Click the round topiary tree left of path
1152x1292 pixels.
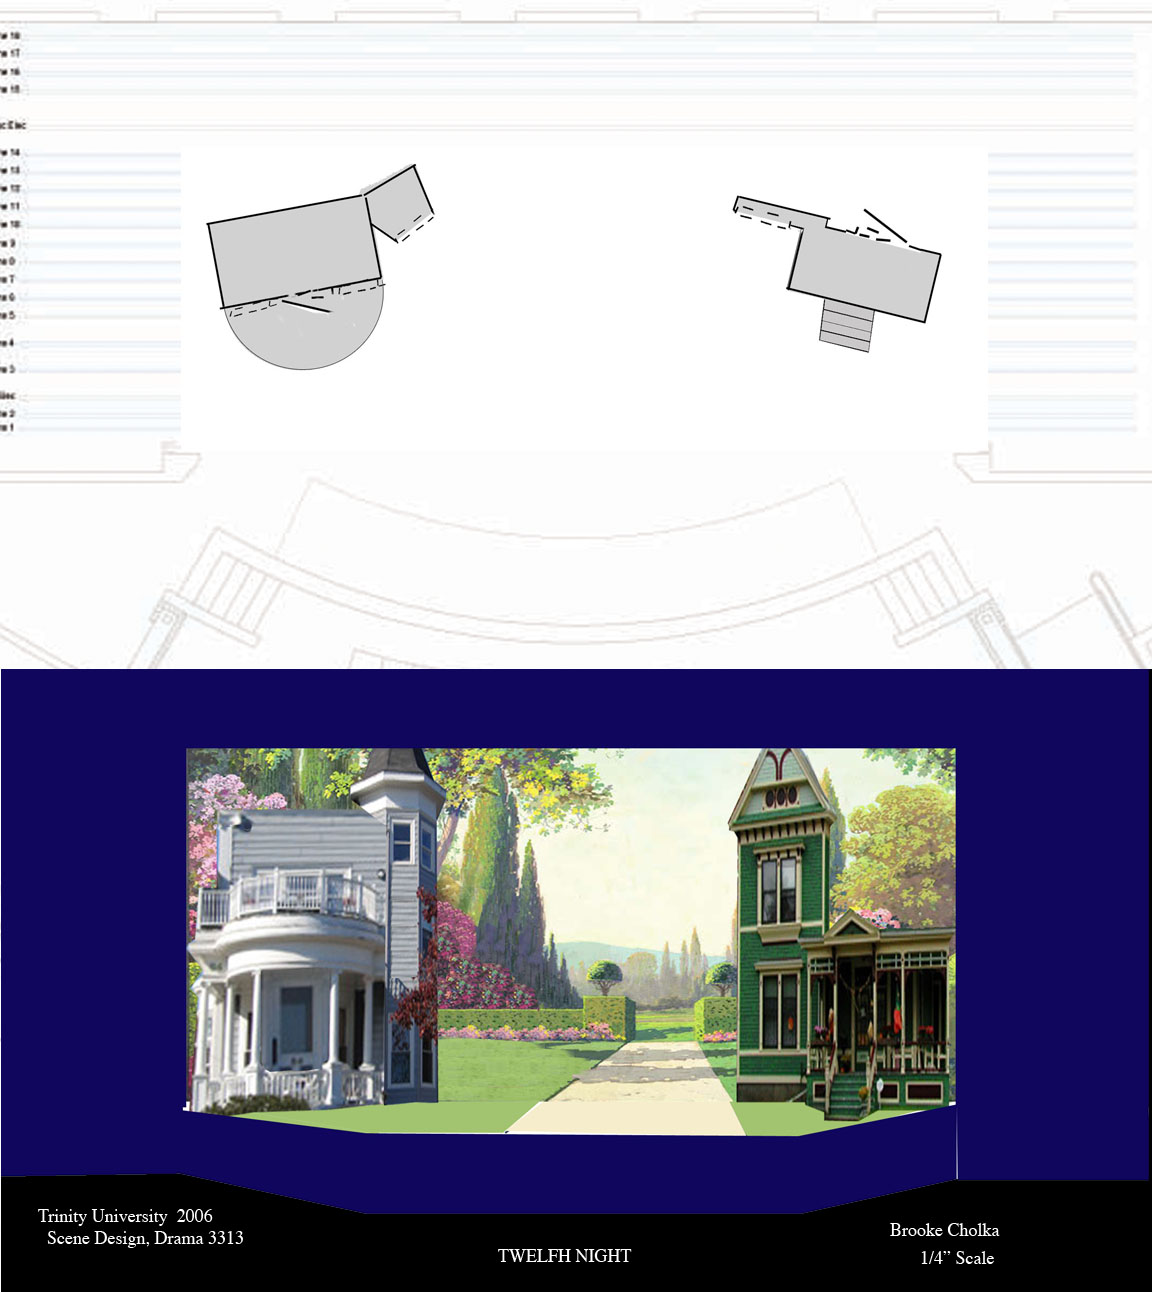[x=604, y=973]
